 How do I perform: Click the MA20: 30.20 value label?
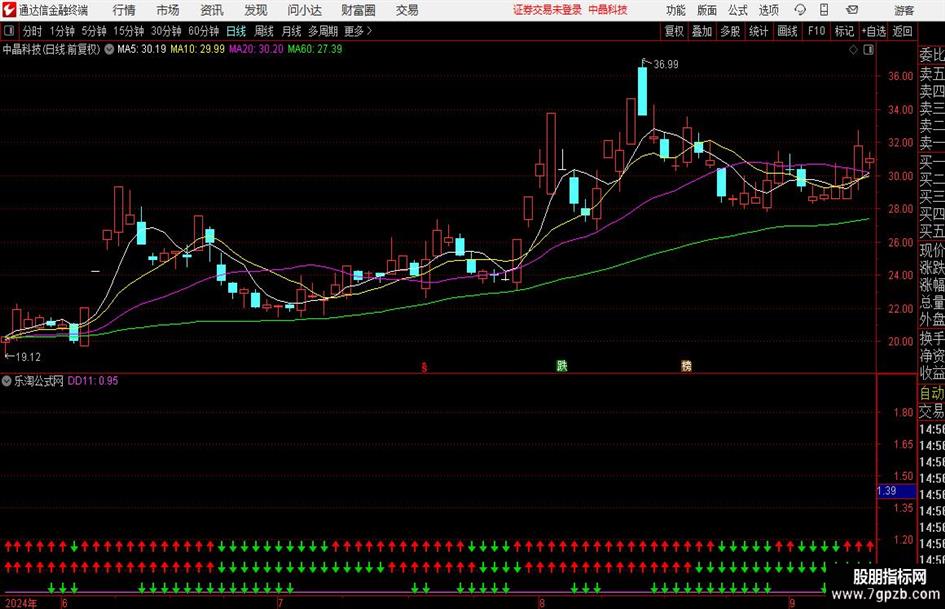pyautogui.click(x=256, y=49)
